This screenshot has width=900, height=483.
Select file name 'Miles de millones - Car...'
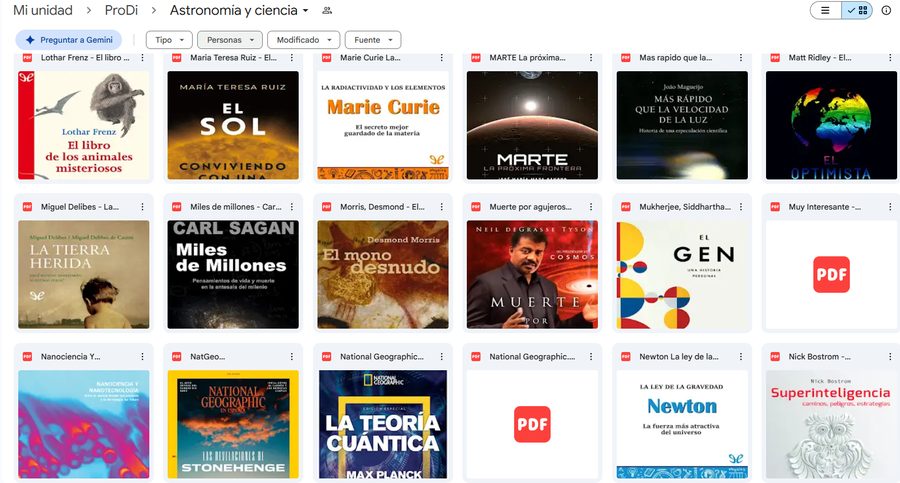pyautogui.click(x=236, y=207)
